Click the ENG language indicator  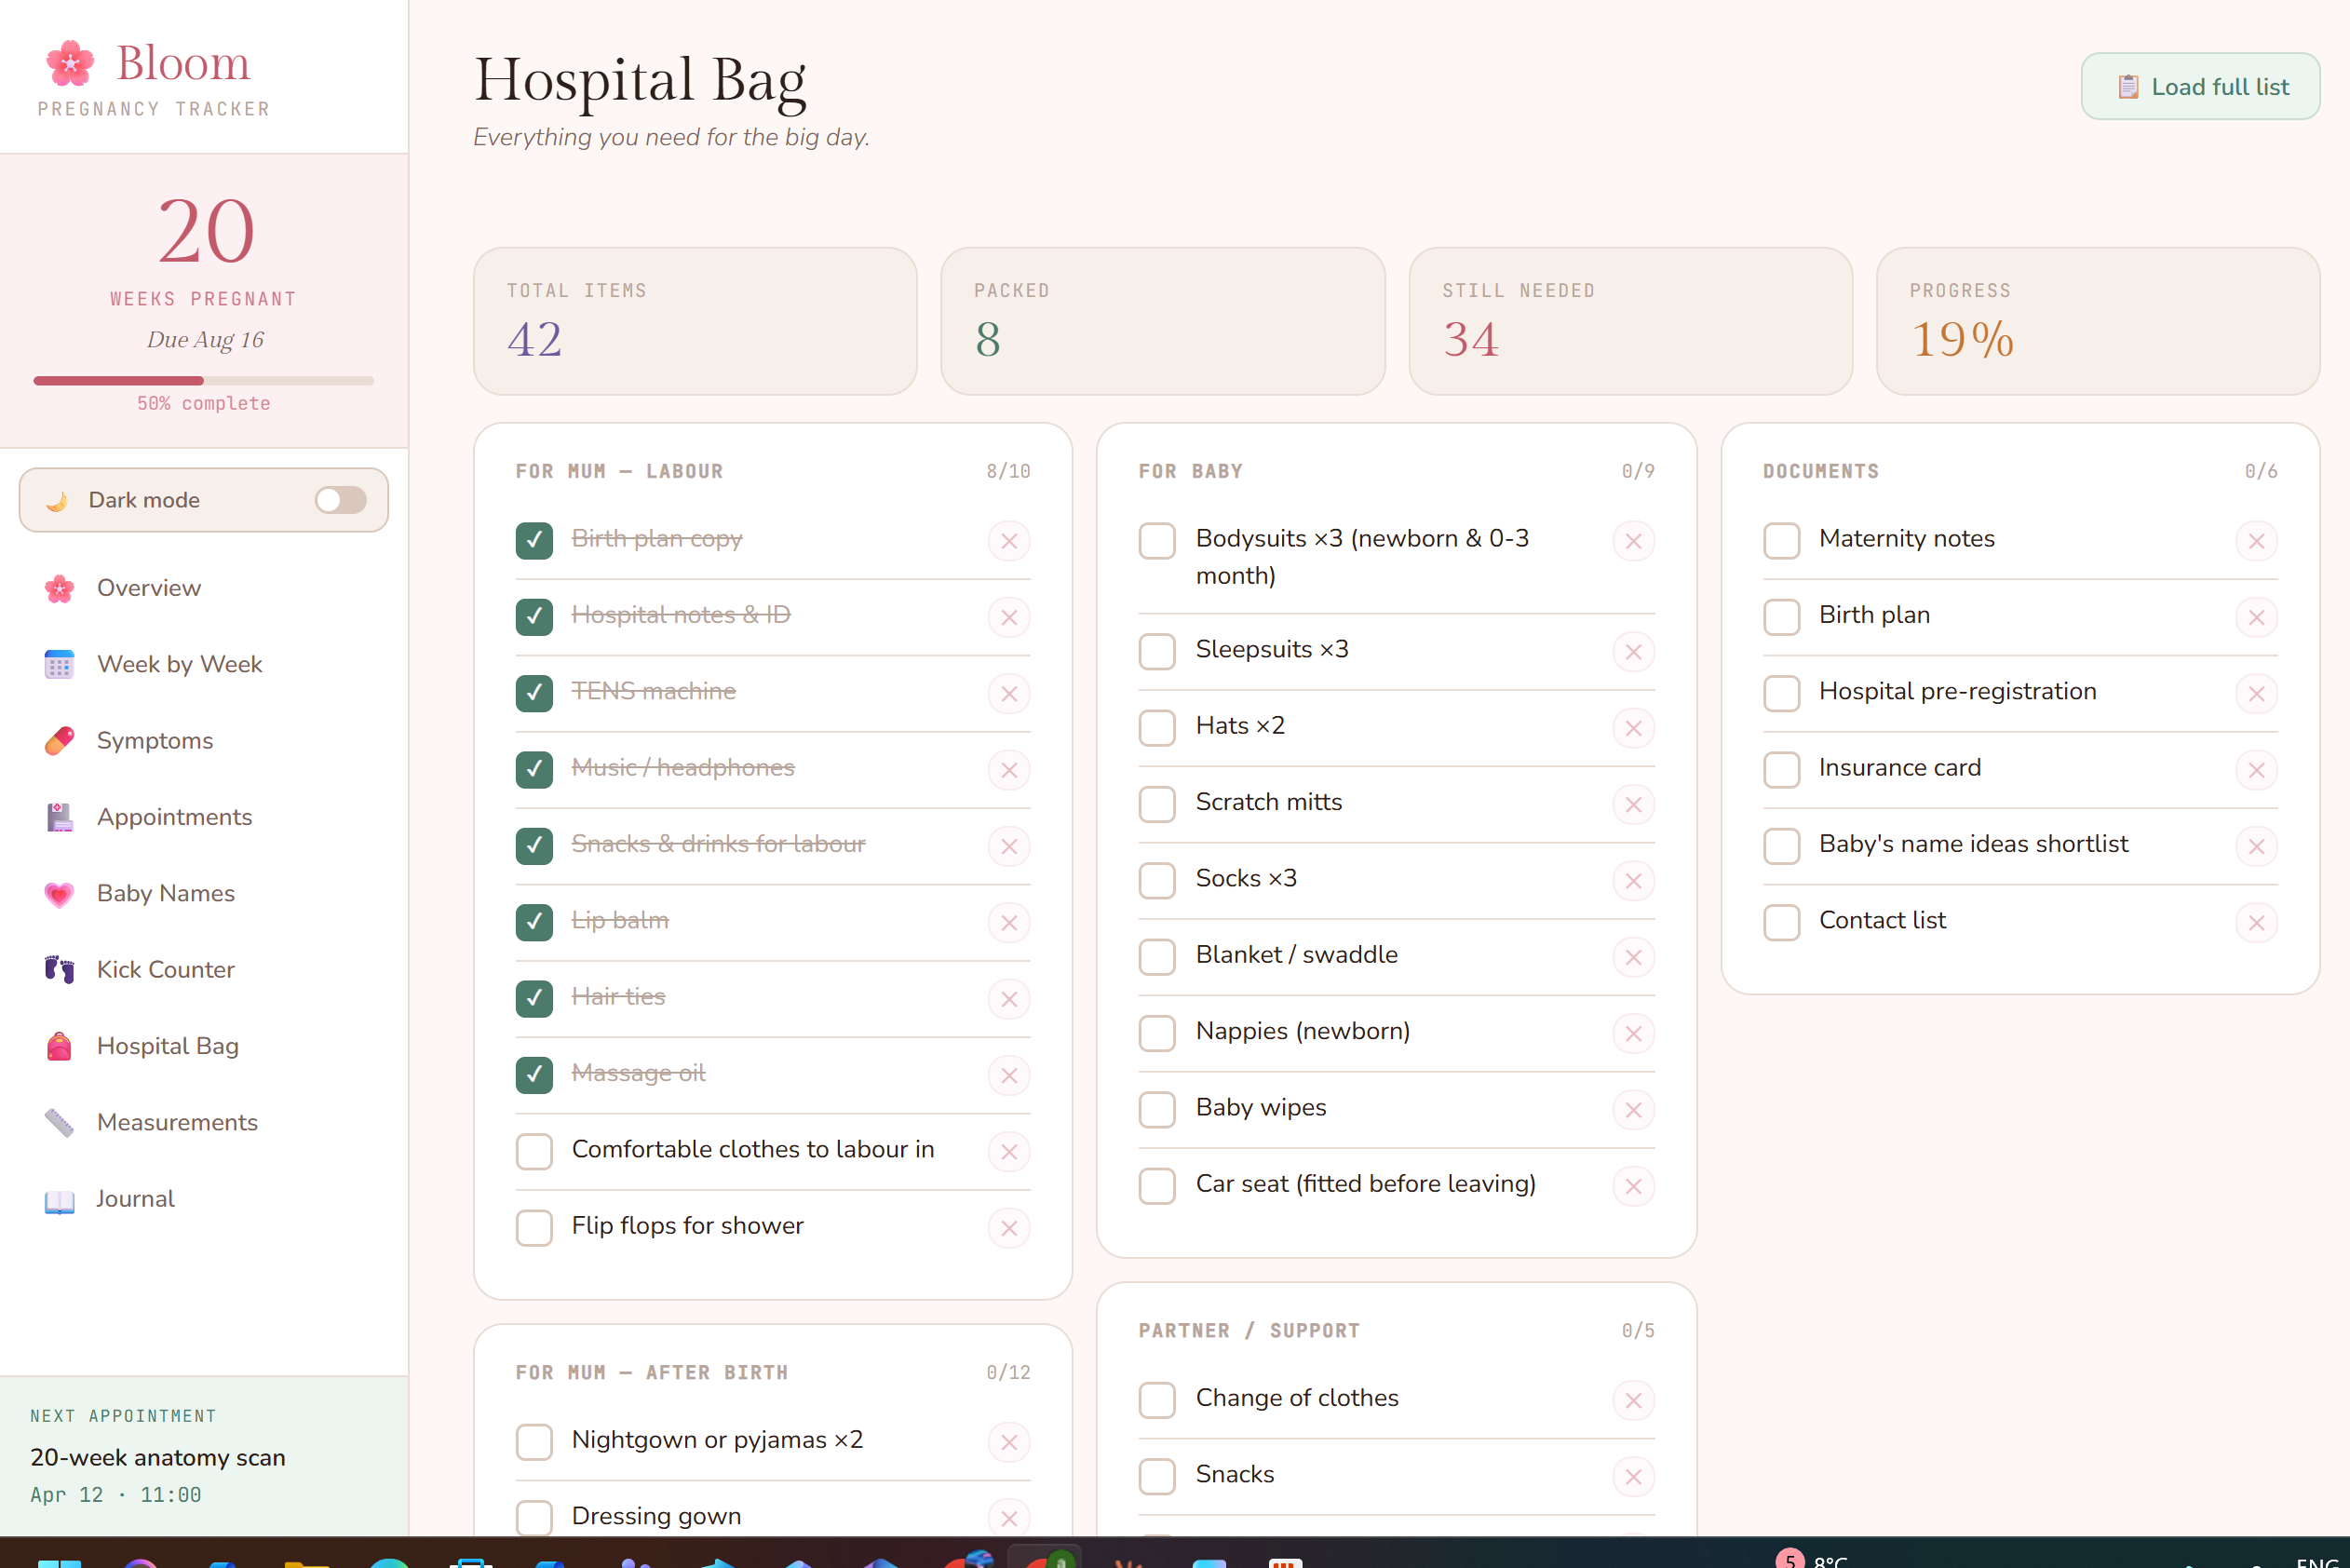pyautogui.click(x=2317, y=1562)
